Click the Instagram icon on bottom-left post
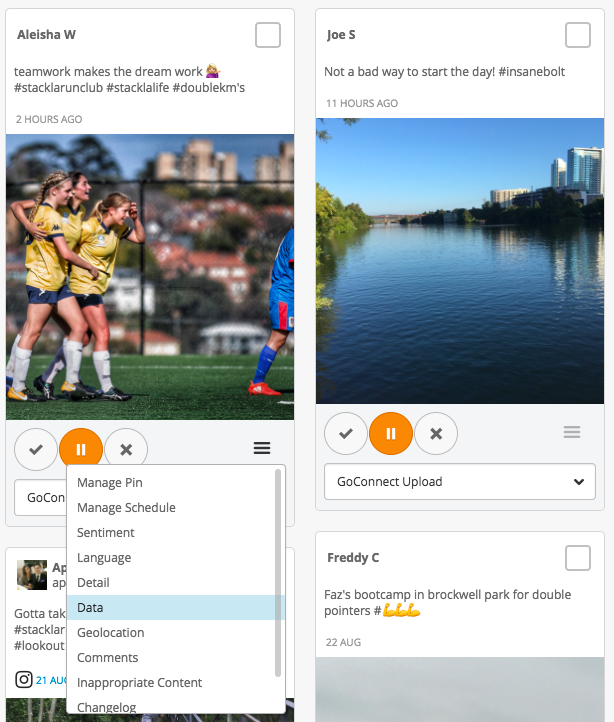 point(24,680)
